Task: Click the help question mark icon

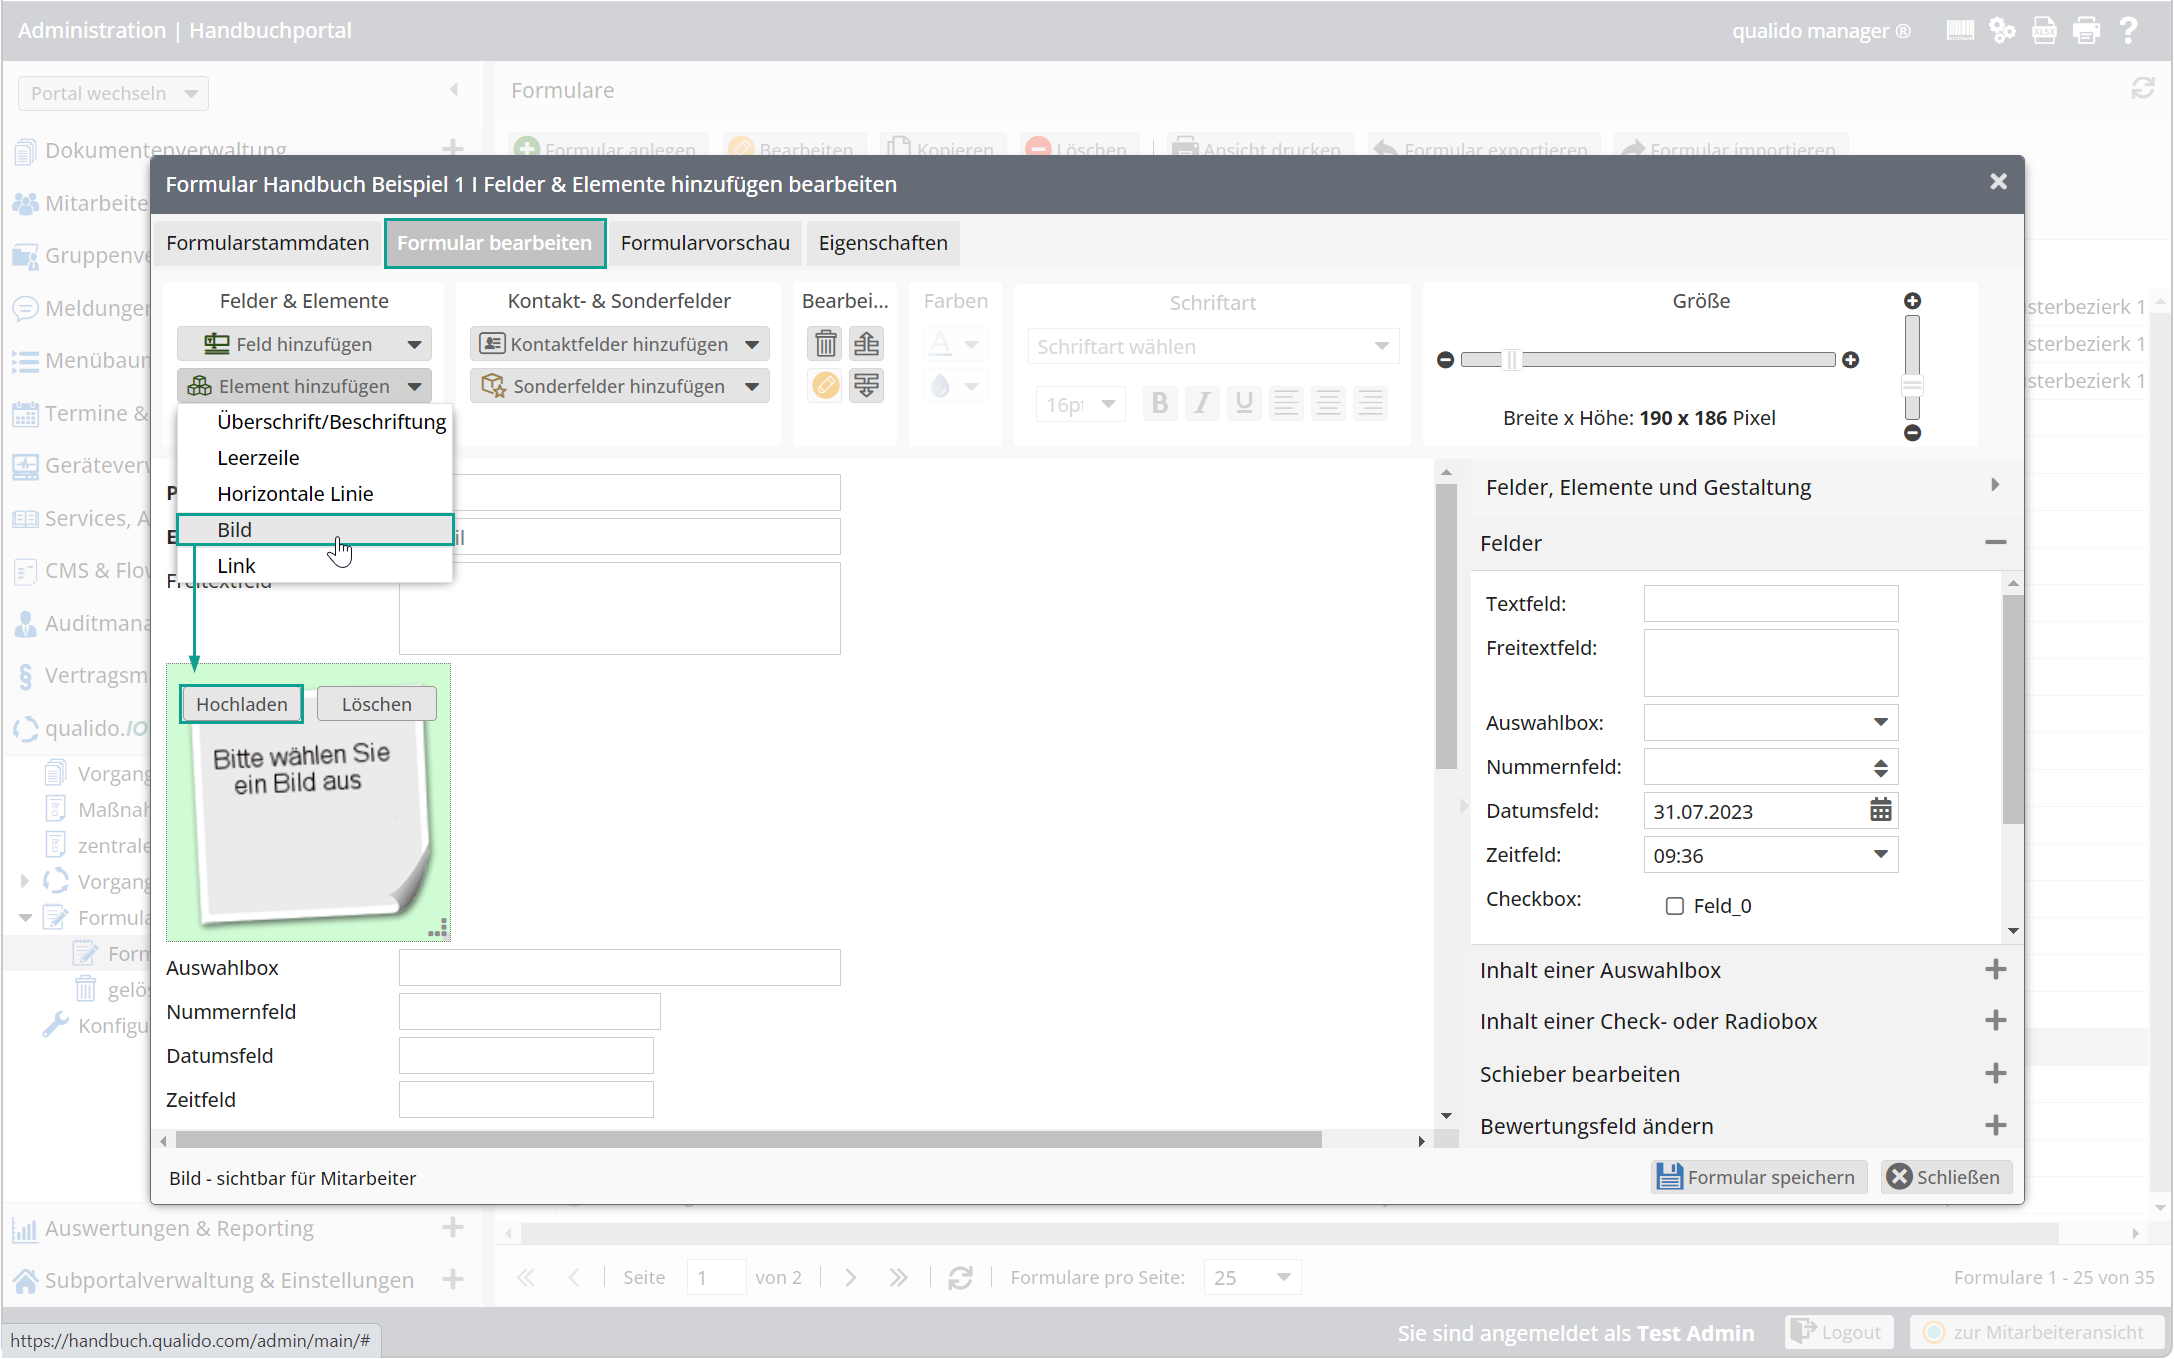Action: click(x=2128, y=30)
